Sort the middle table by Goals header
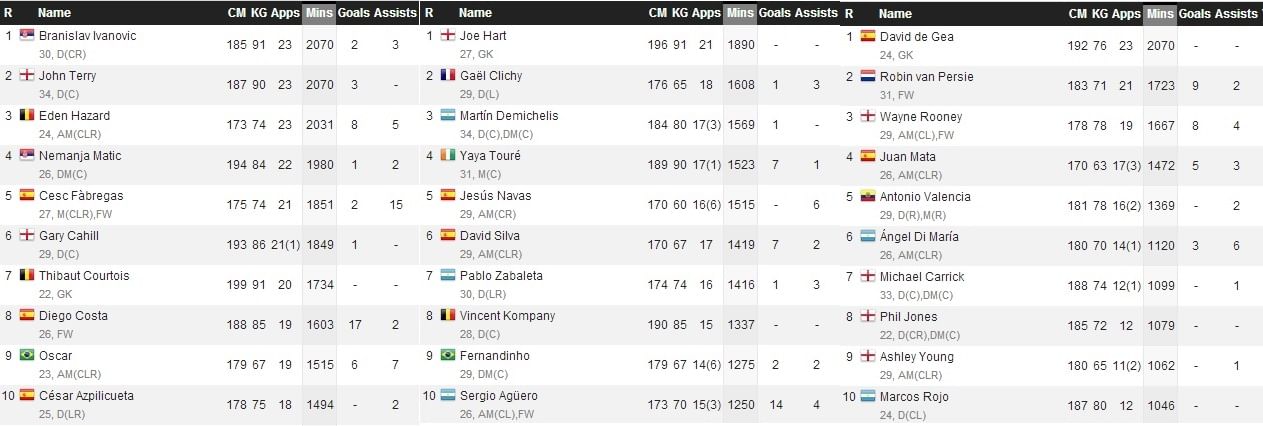This screenshot has width=1263, height=426. tap(773, 13)
